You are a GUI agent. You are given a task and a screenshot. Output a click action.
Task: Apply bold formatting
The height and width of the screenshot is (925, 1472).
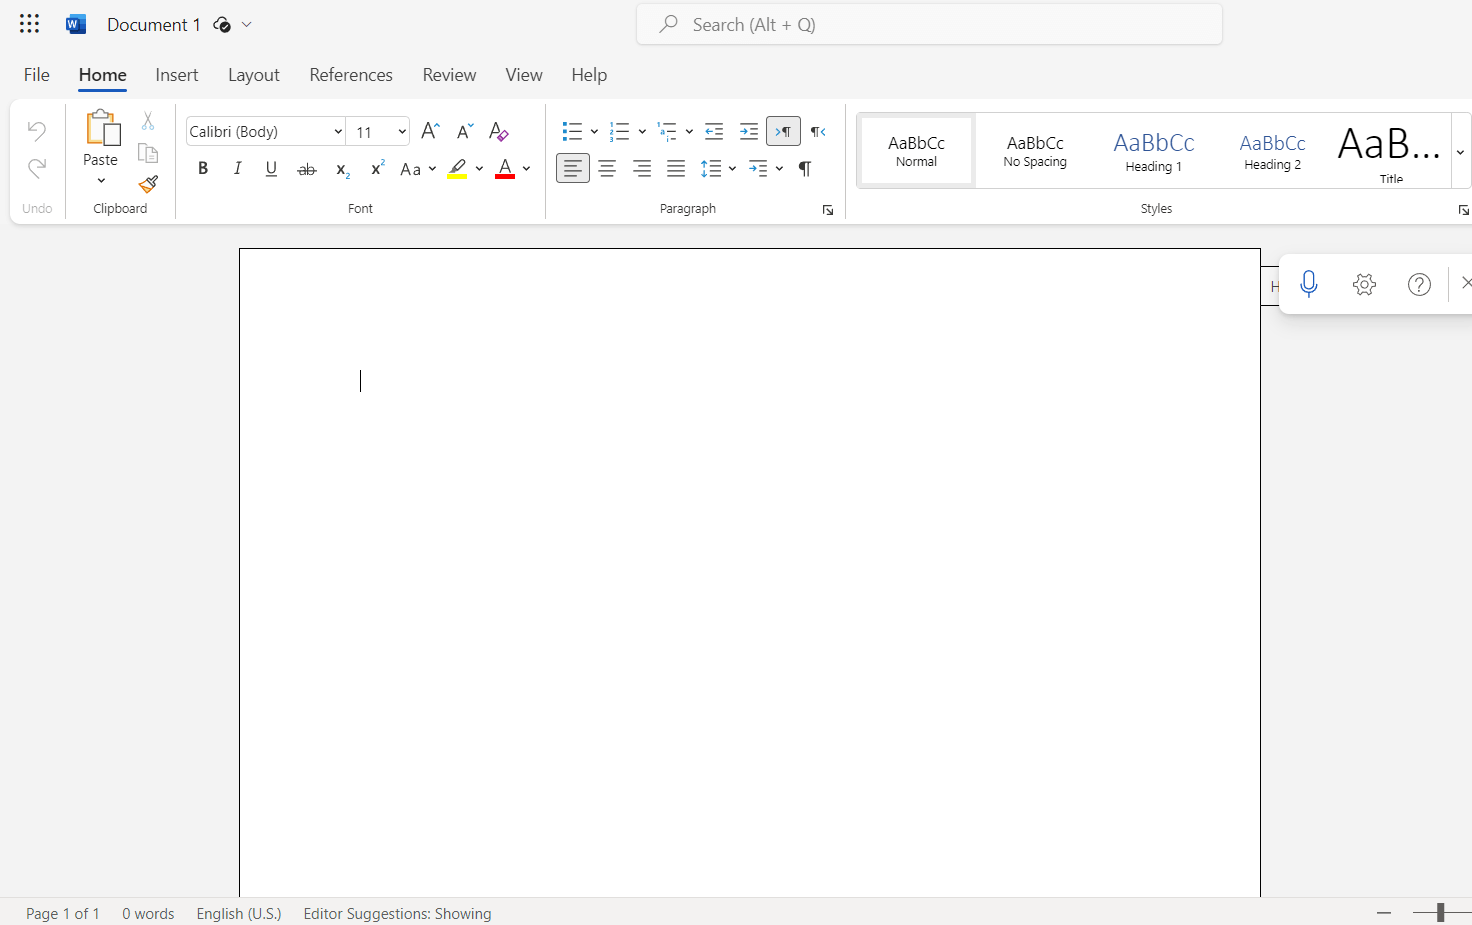coord(203,168)
